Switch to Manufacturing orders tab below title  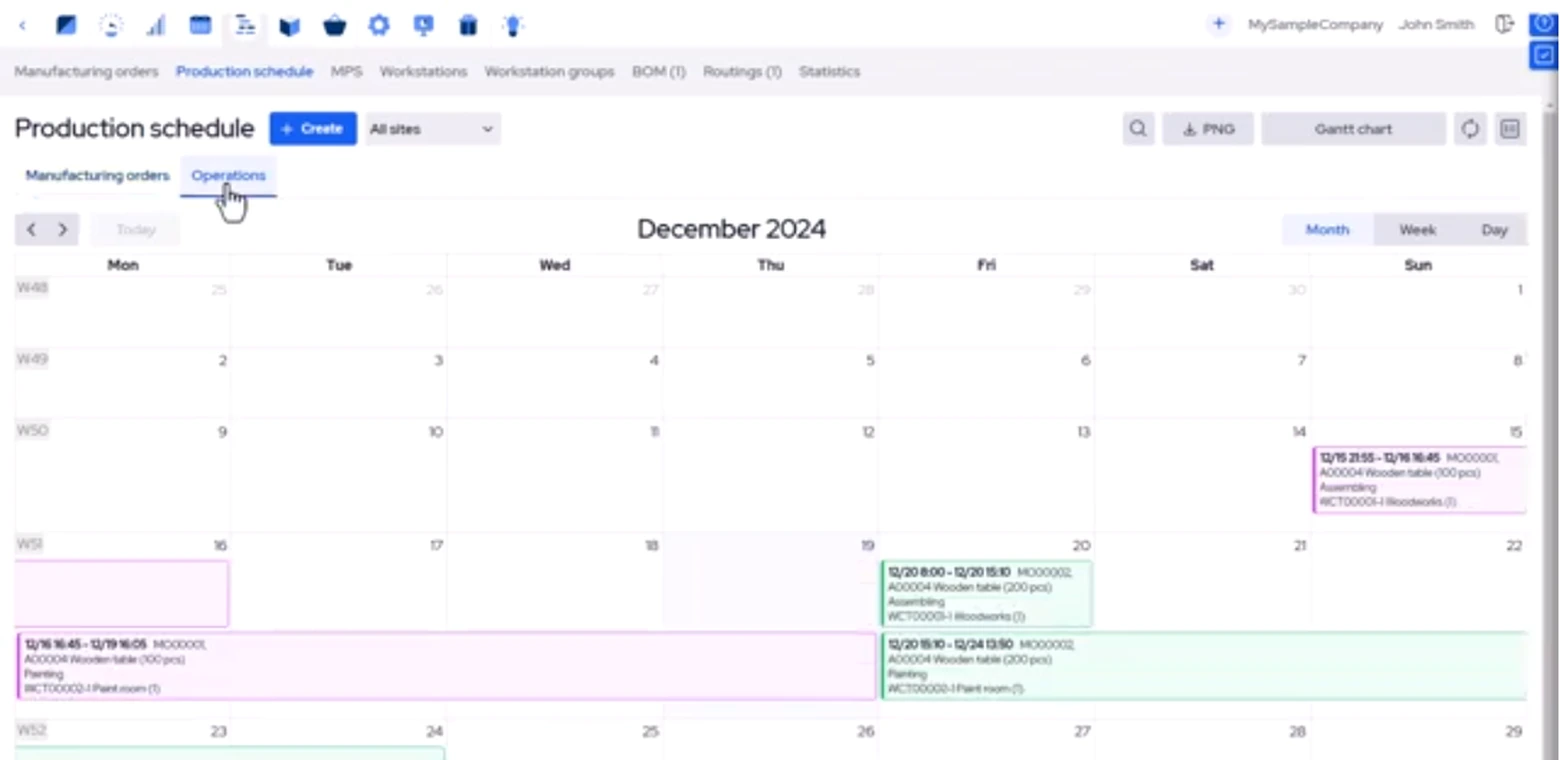pyautogui.click(x=97, y=175)
